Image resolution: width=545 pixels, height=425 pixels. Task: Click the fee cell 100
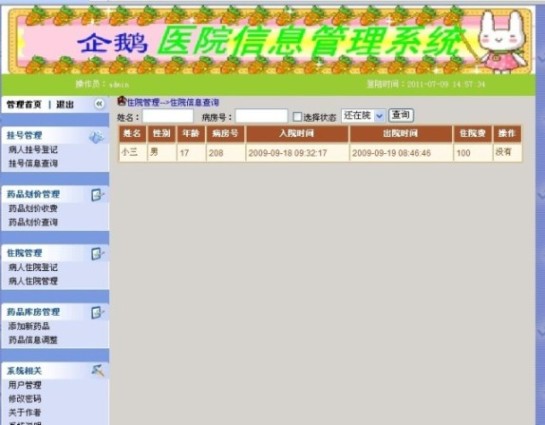tap(472, 152)
